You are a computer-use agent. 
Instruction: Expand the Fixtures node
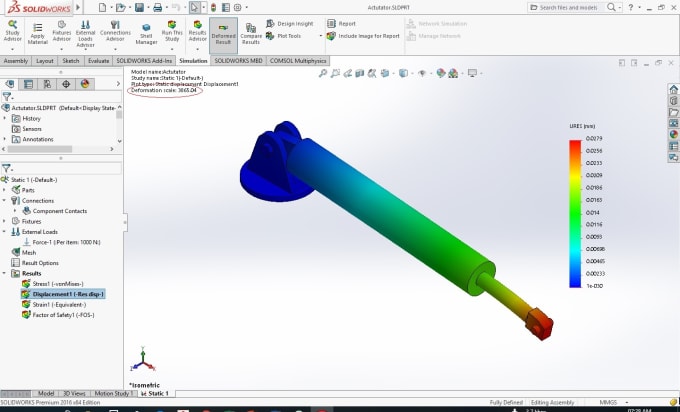coord(4,221)
